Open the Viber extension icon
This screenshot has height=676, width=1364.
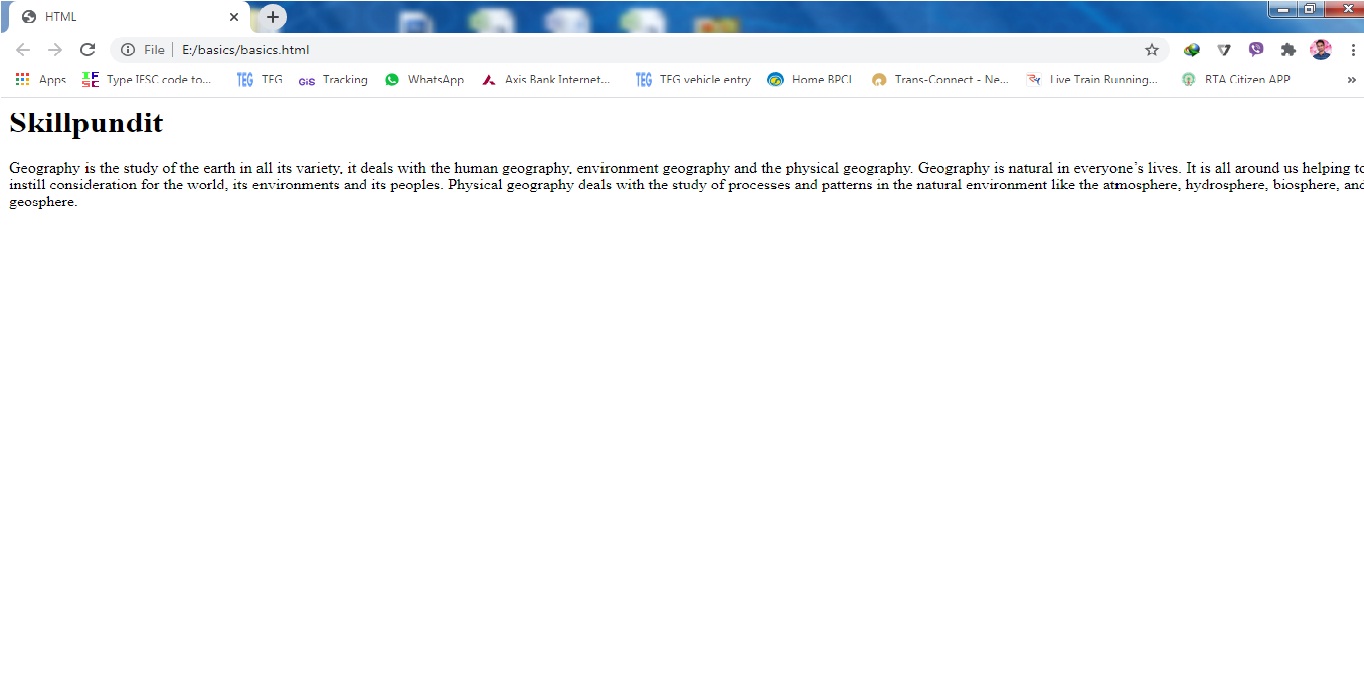pos(1256,50)
